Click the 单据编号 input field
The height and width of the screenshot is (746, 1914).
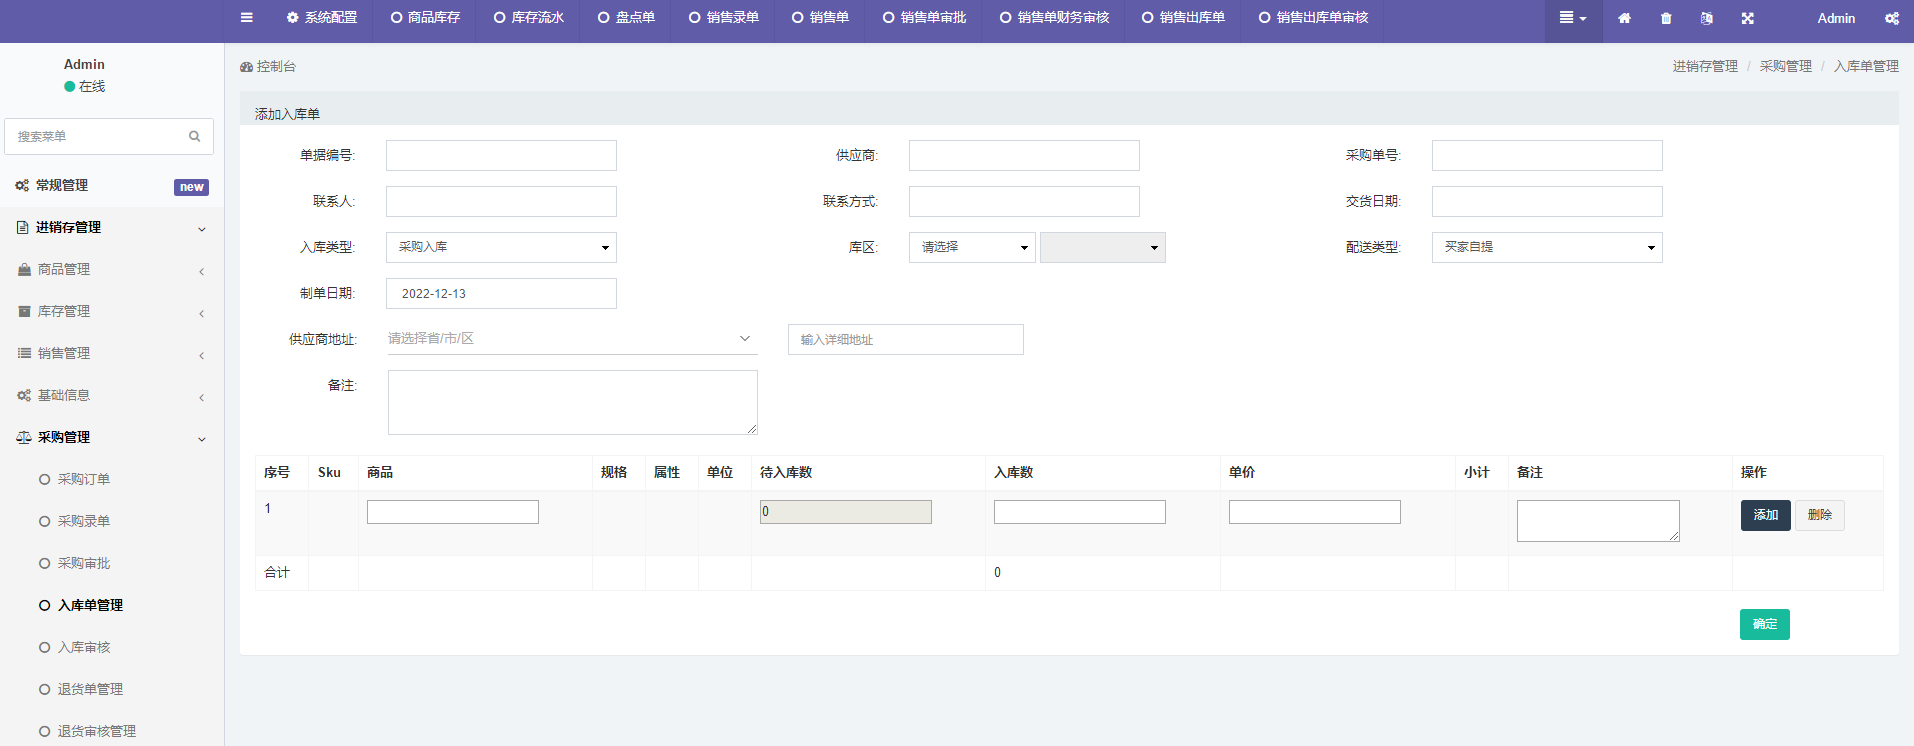[501, 155]
